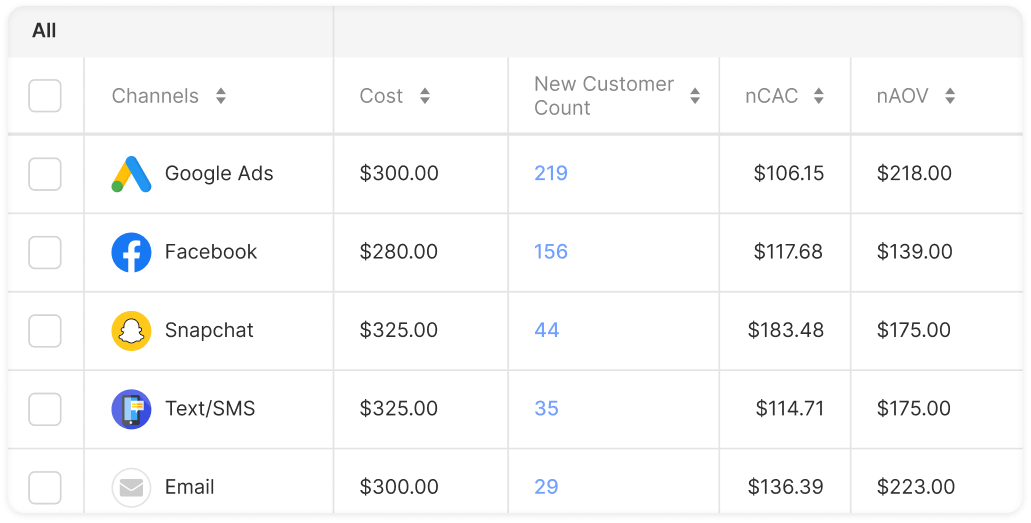
Task: Sort by nAOV column arrows
Action: (950, 96)
